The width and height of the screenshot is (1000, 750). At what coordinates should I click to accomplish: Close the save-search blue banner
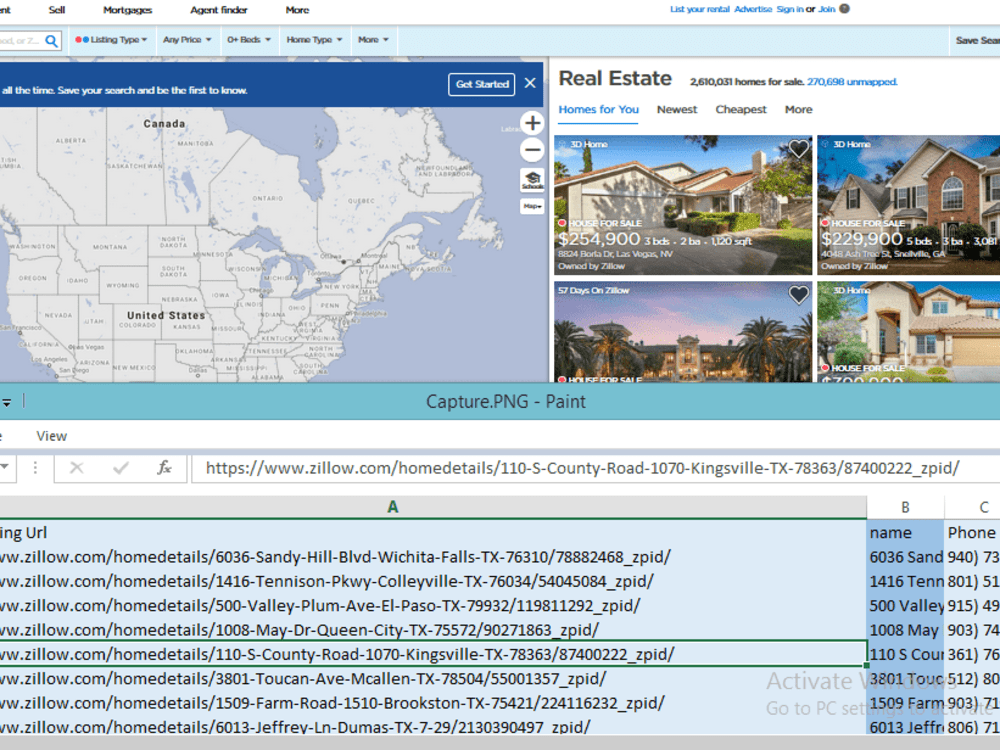click(530, 84)
